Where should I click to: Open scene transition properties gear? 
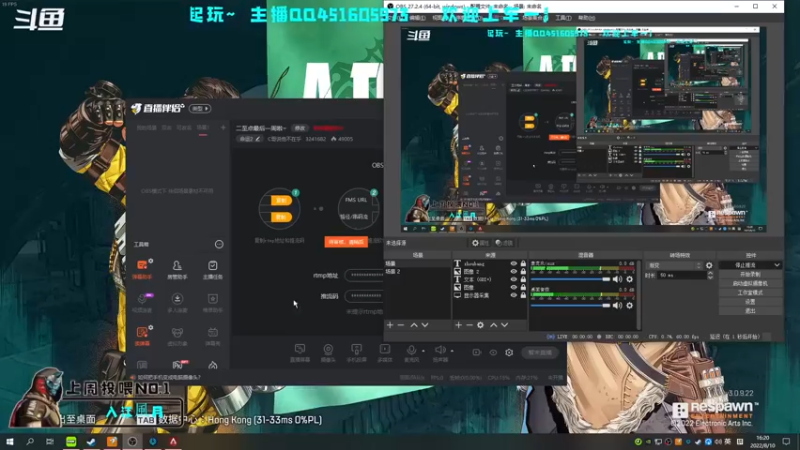pos(709,265)
